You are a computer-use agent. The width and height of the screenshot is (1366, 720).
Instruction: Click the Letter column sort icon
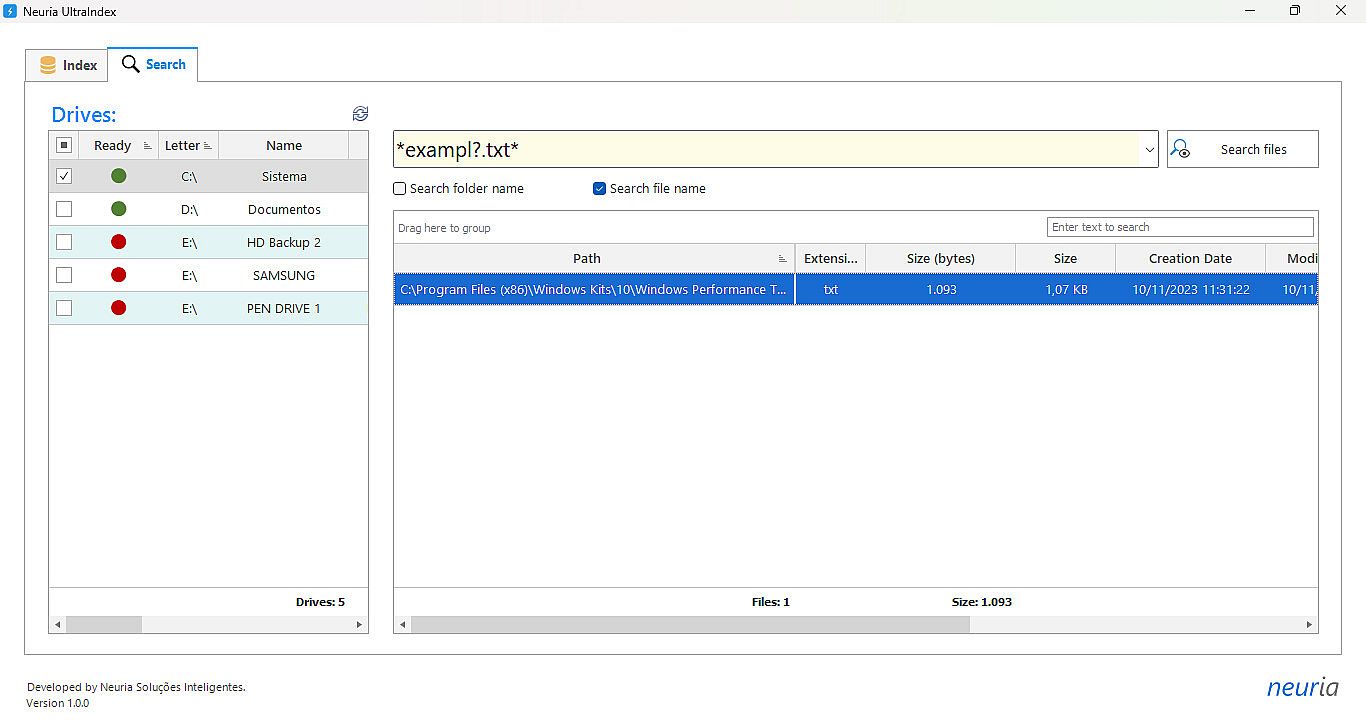pos(208,146)
